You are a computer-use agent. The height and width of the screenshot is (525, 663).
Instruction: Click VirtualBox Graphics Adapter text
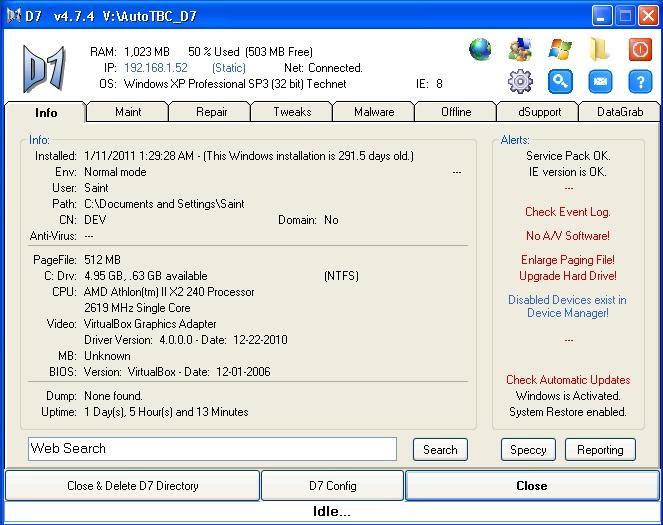tap(150, 324)
